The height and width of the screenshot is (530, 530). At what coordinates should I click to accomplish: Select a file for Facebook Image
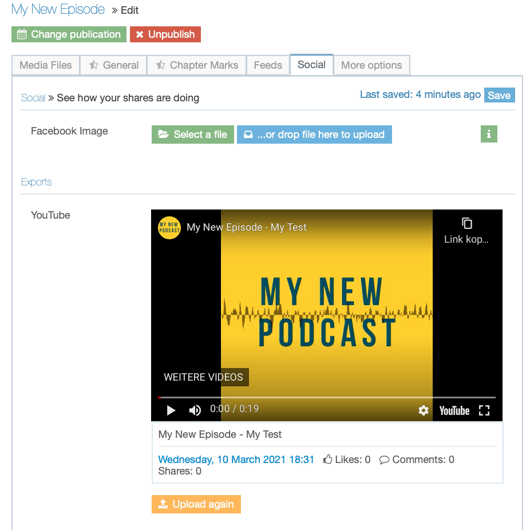coord(193,135)
